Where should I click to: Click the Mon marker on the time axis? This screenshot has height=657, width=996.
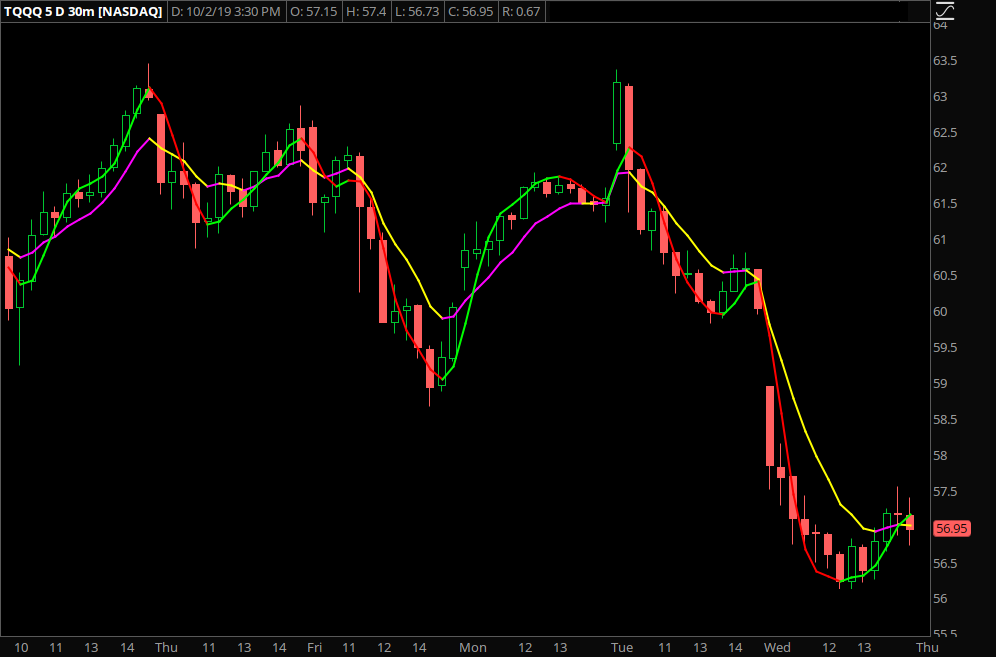coord(472,647)
